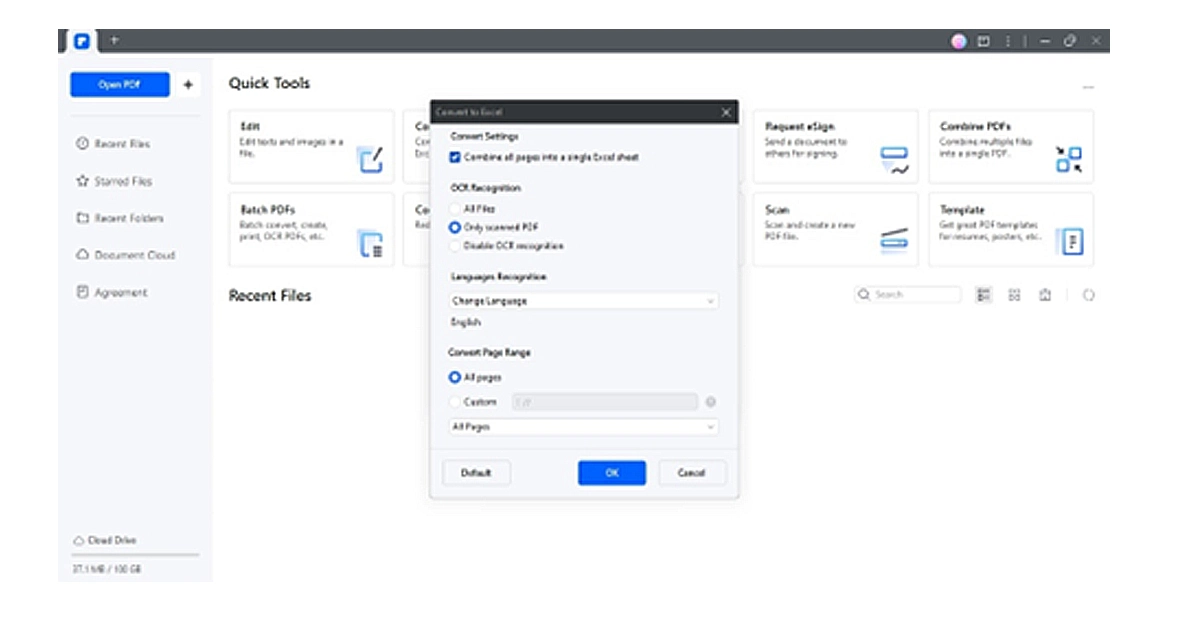This screenshot has height=628, width=1200.
Task: Open the Template card title
Action: click(962, 210)
